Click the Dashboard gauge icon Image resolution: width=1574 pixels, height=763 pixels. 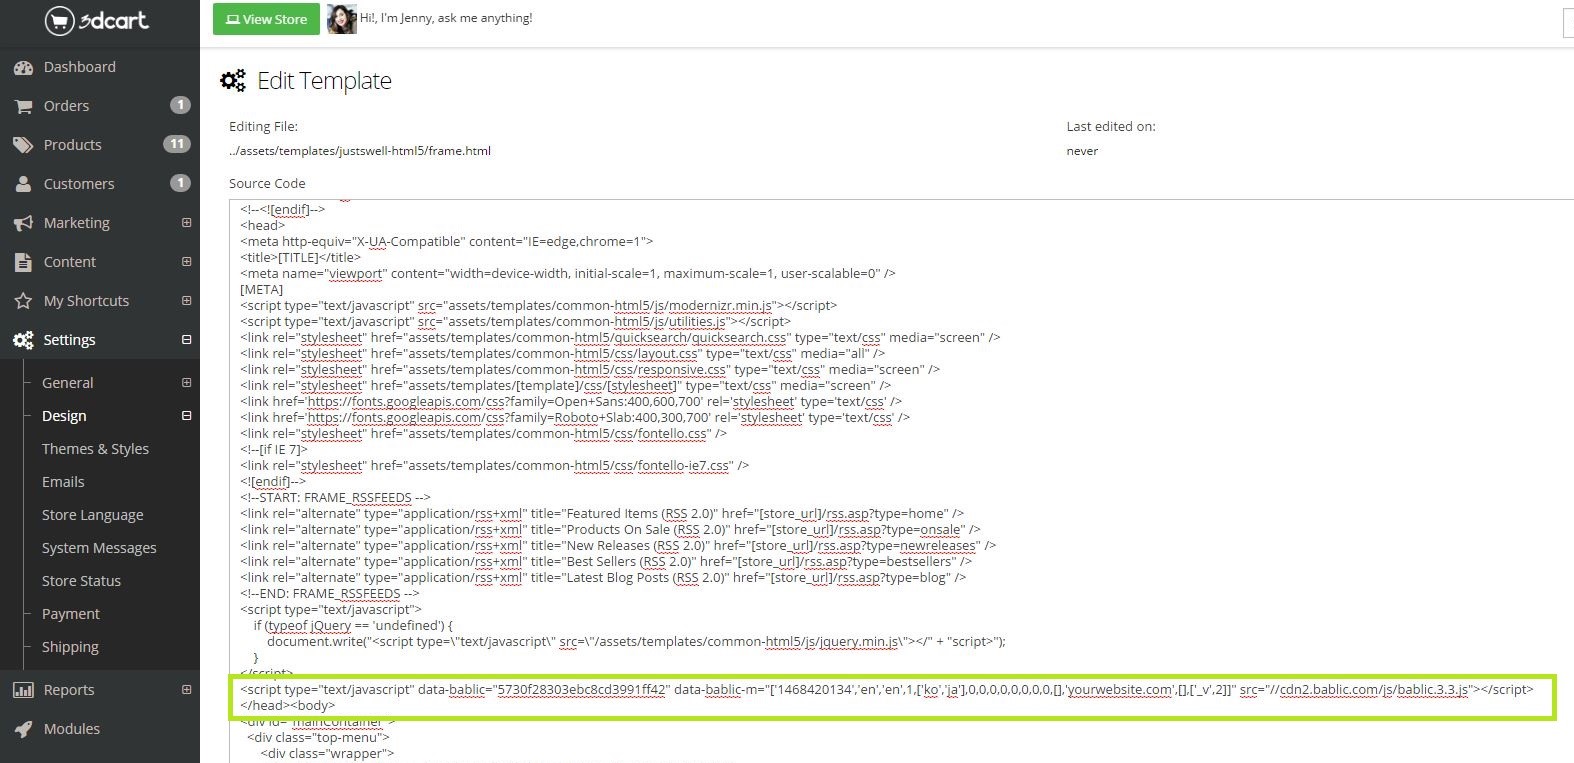[23, 67]
